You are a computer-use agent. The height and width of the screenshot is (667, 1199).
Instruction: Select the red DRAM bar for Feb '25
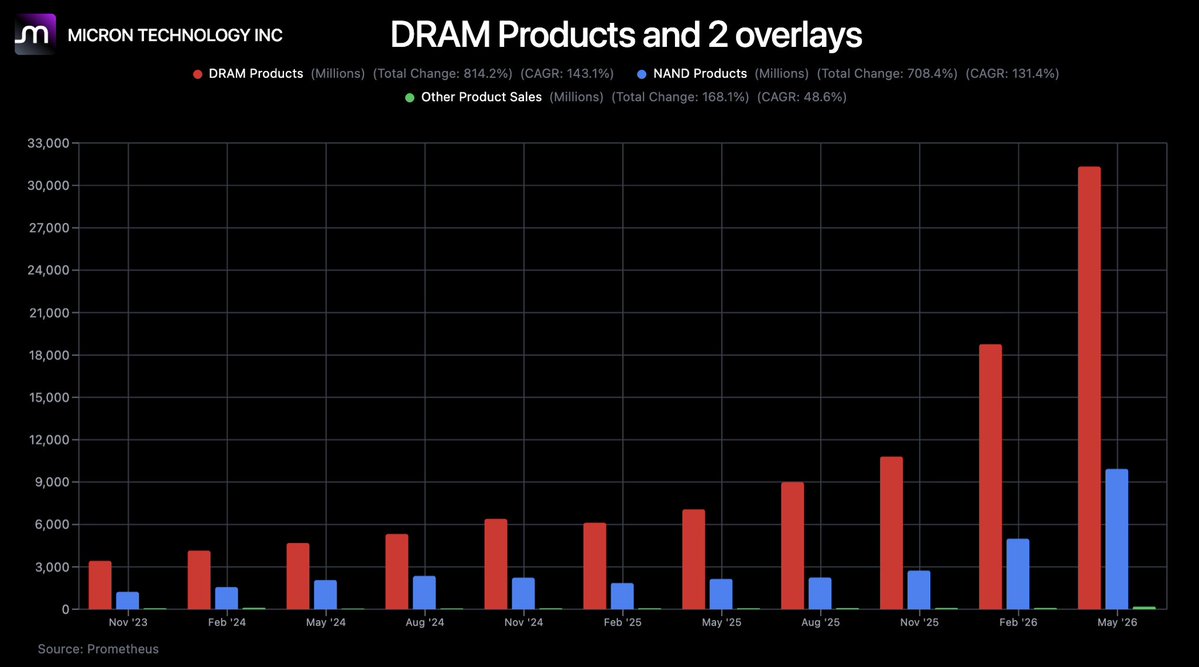595,566
